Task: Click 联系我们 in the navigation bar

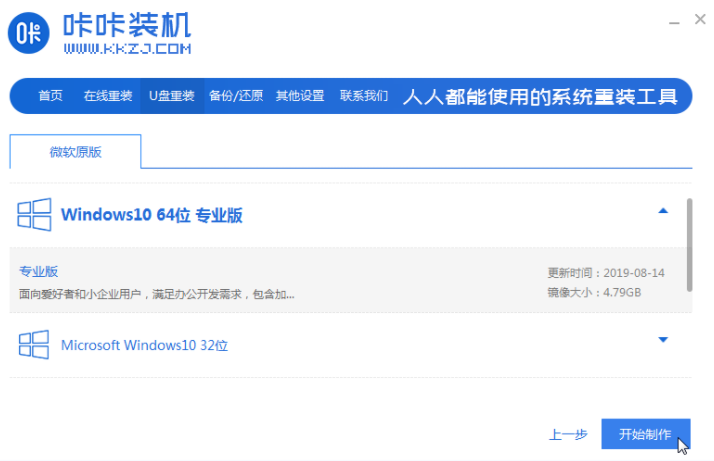Action: [x=364, y=96]
